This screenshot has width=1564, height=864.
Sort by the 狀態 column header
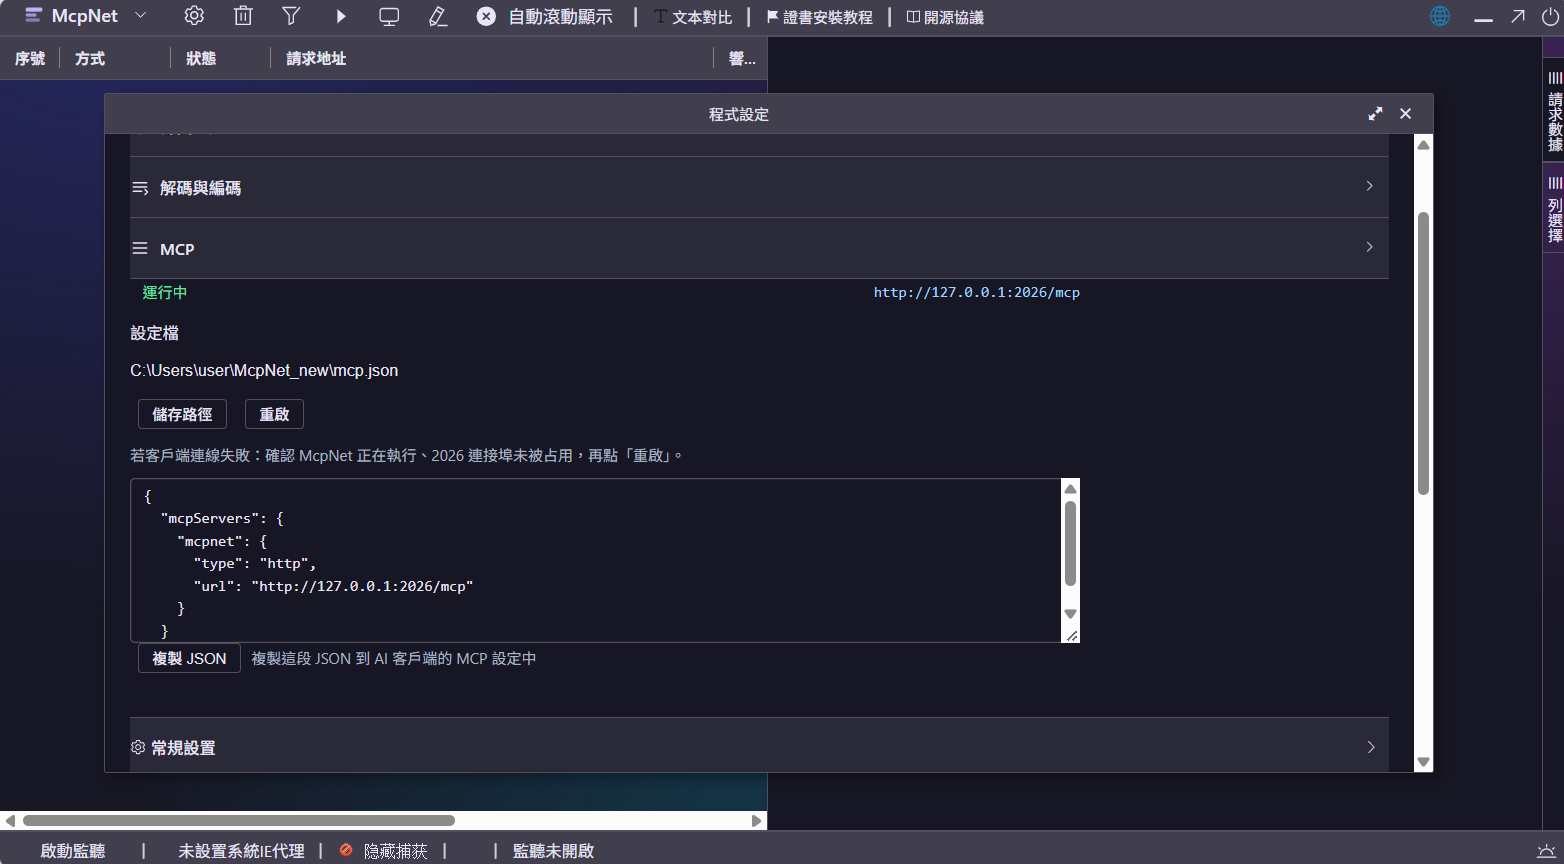coord(201,58)
